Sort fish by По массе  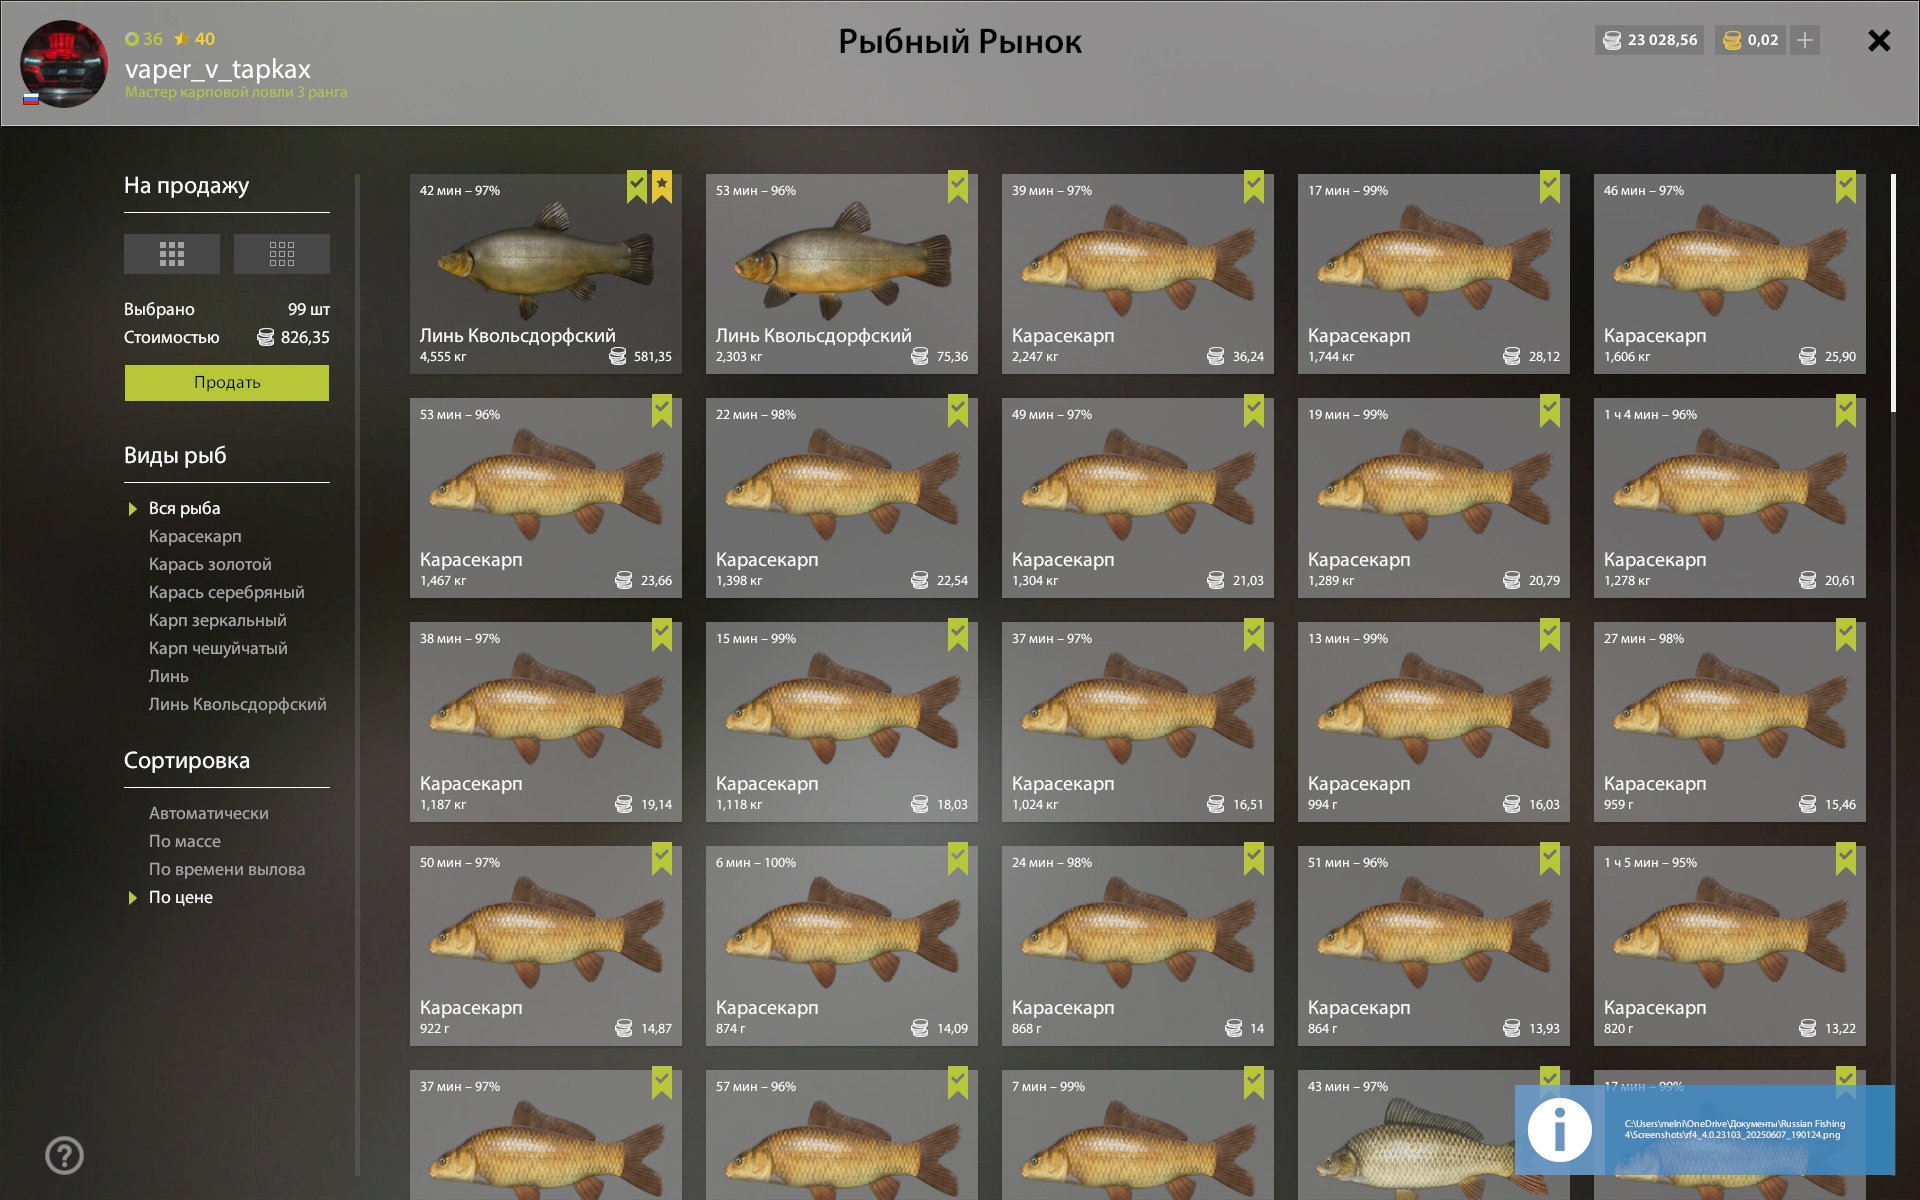185,841
